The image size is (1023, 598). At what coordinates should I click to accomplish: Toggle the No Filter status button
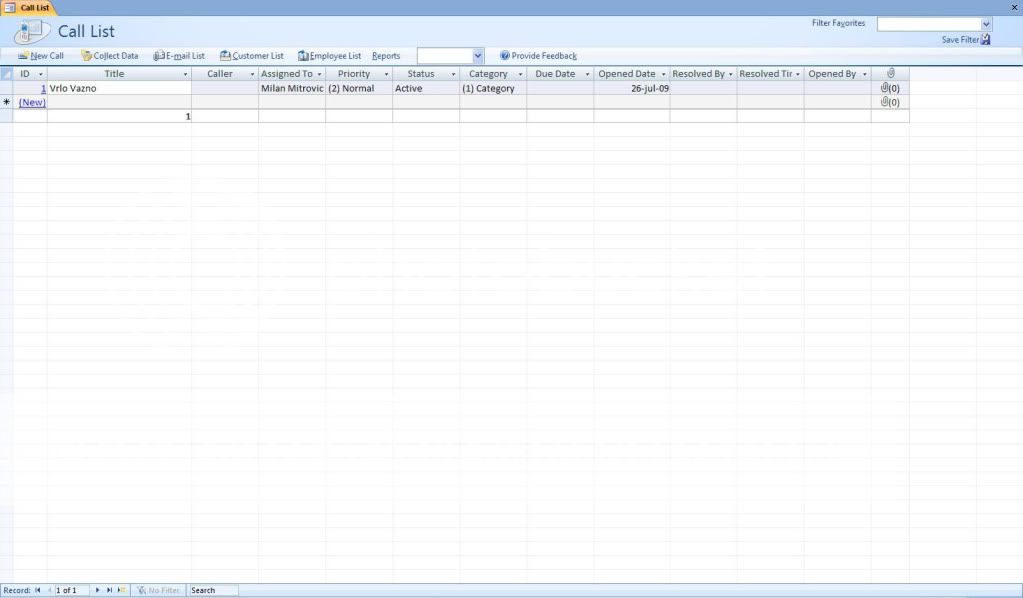[158, 590]
